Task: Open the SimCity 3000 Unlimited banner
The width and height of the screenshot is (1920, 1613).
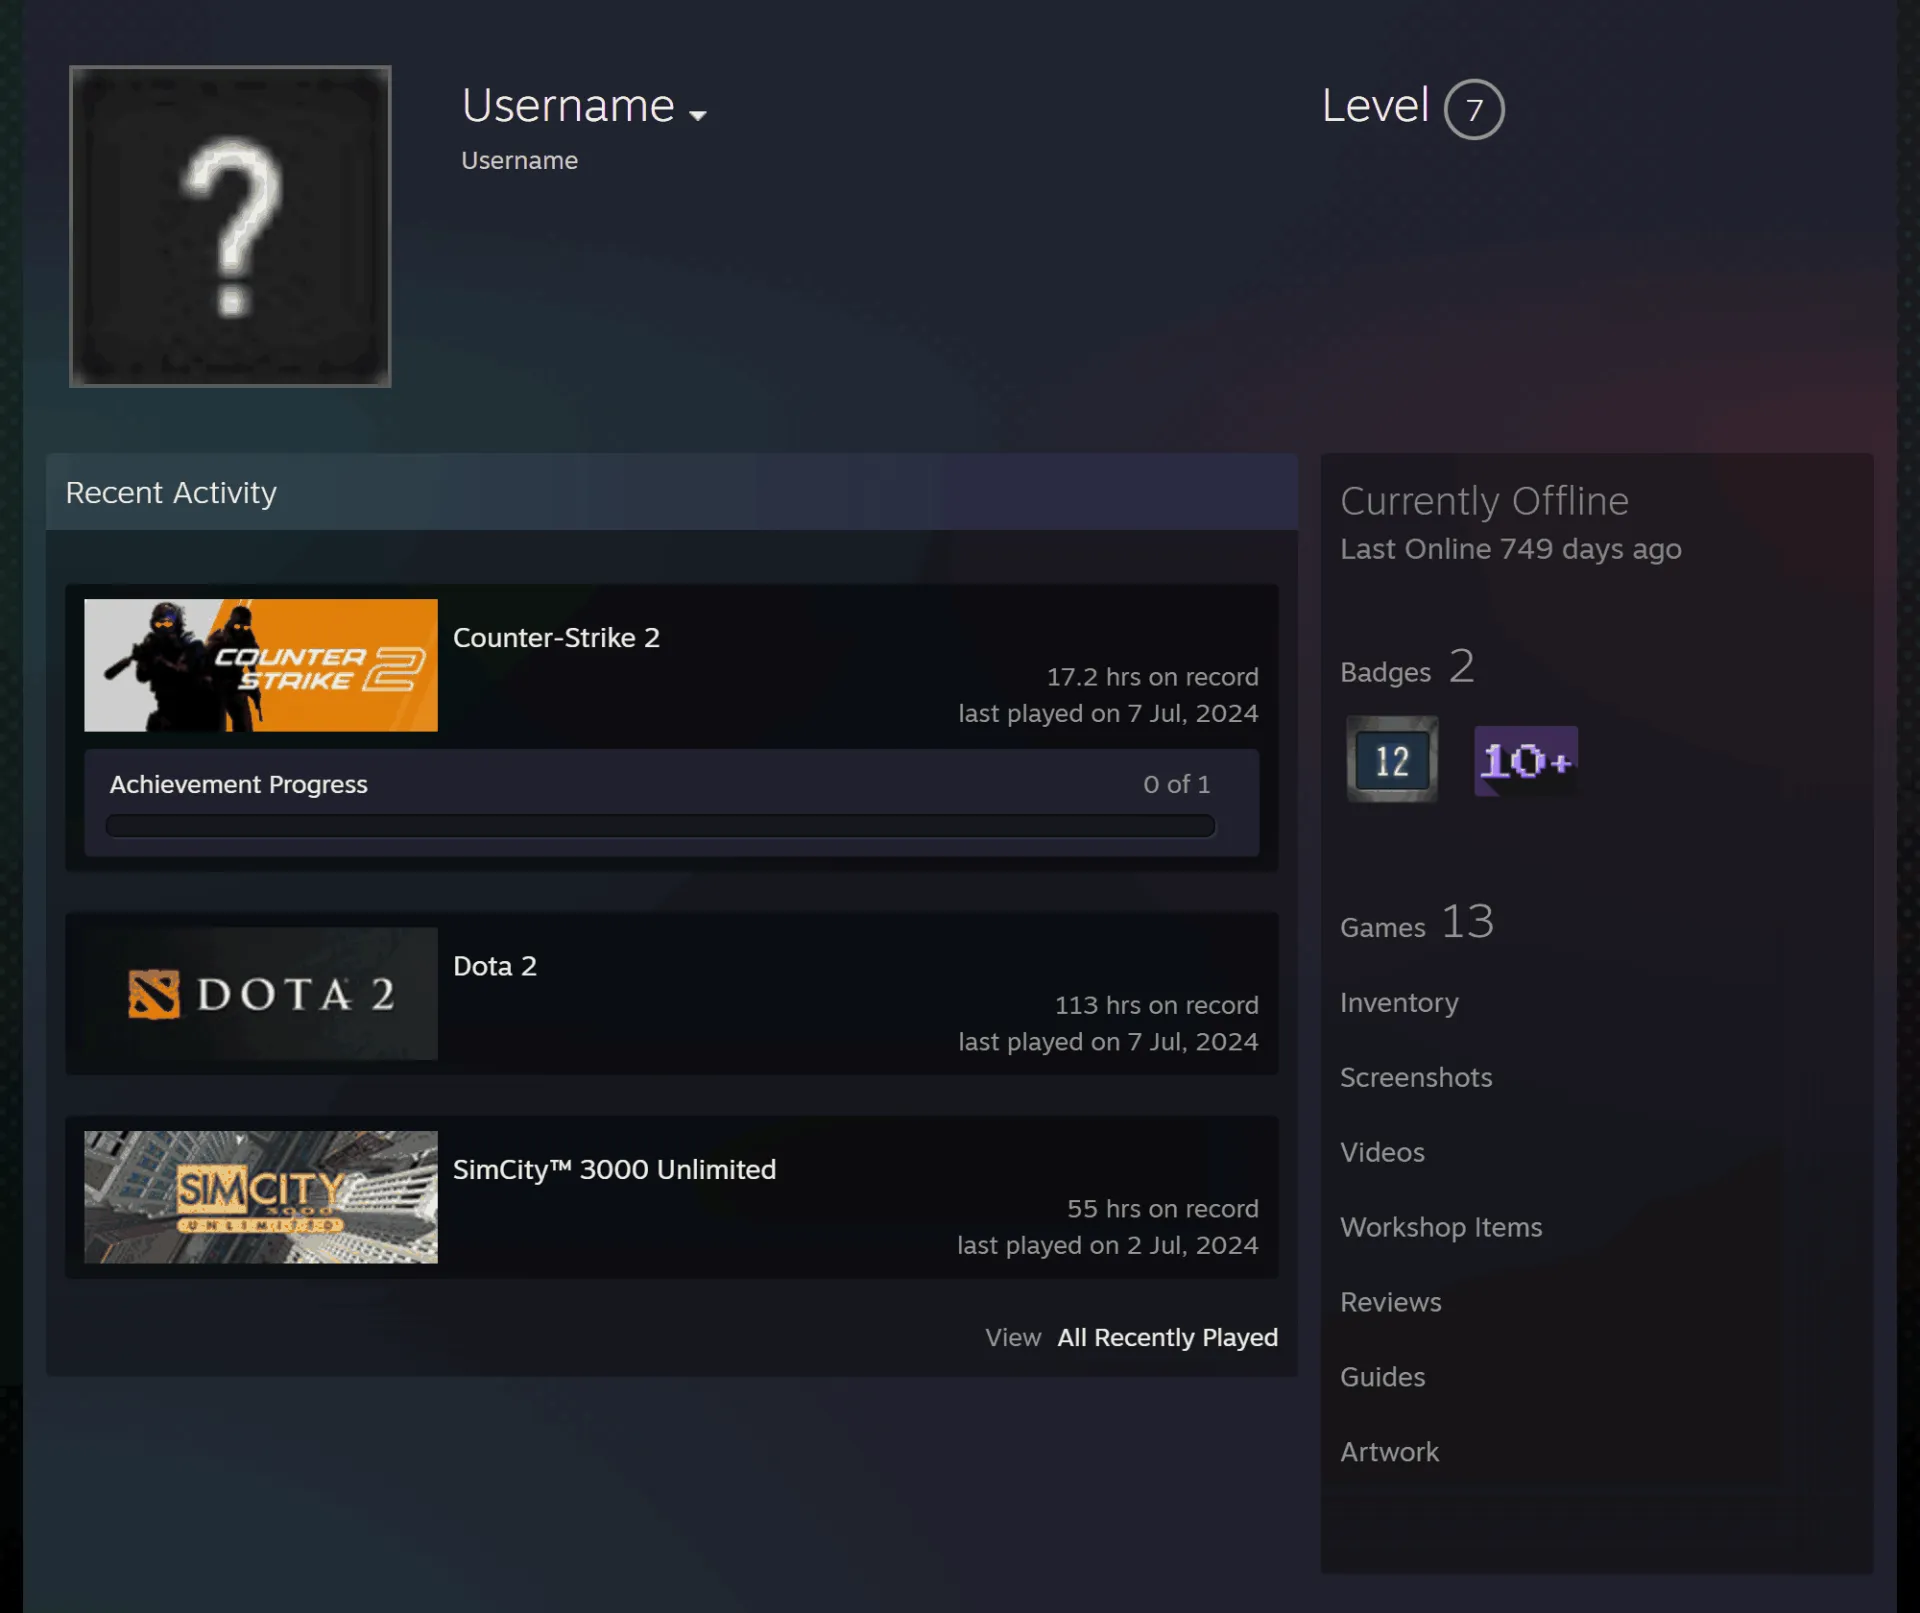Action: click(x=261, y=1197)
